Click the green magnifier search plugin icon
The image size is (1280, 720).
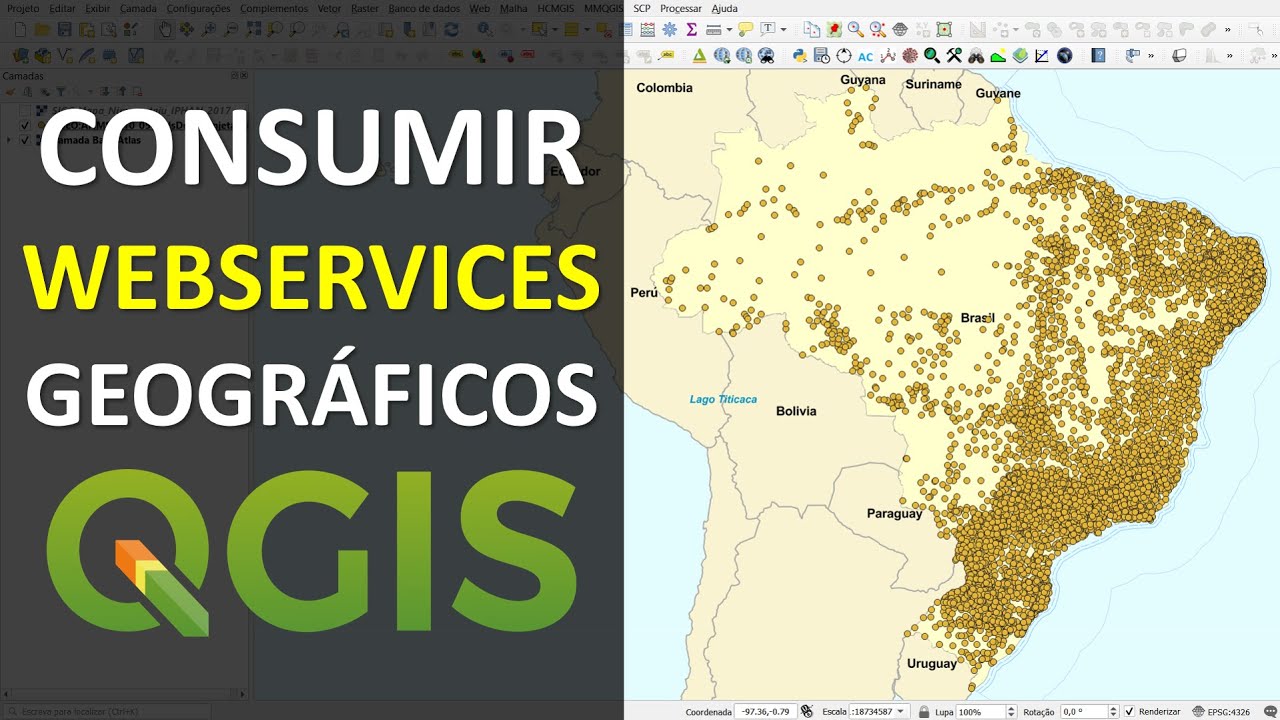pyautogui.click(x=932, y=55)
